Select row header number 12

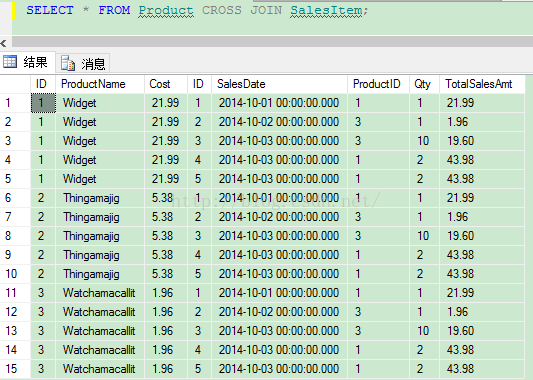click(15, 312)
